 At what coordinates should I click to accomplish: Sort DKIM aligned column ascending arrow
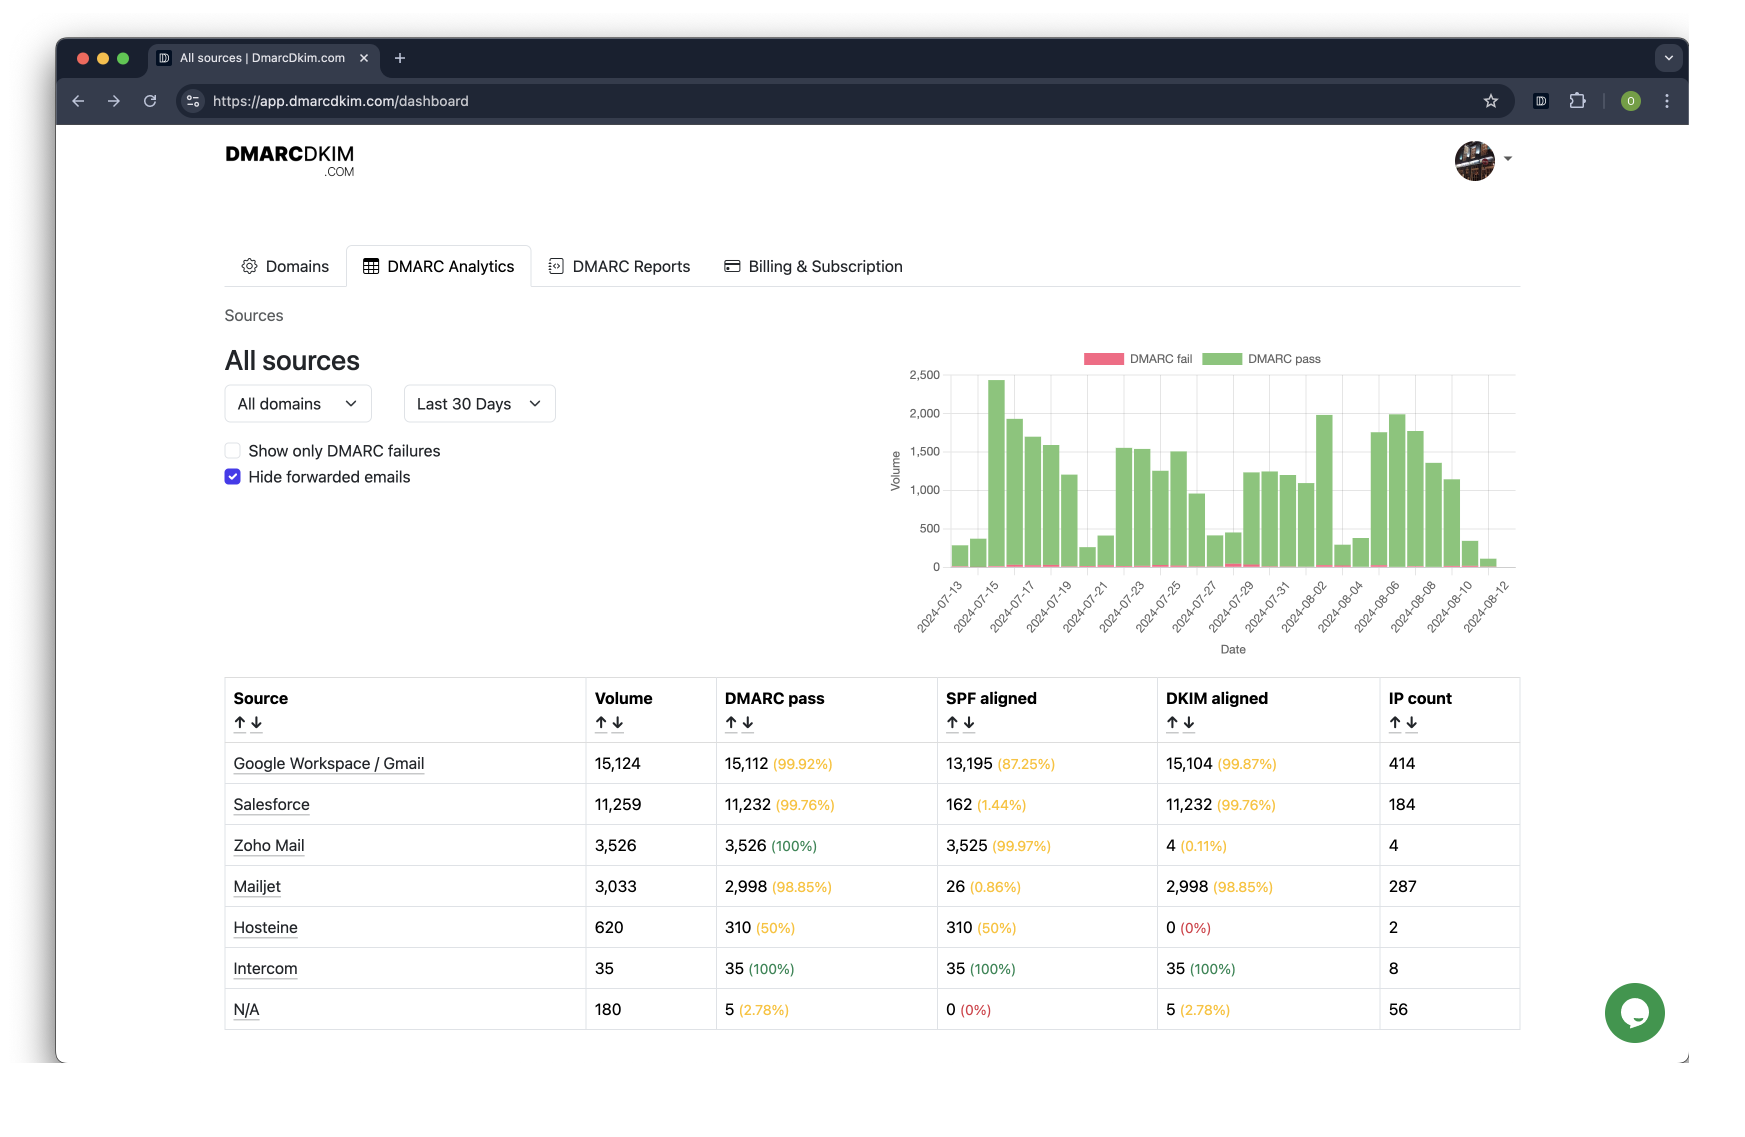1172,723
